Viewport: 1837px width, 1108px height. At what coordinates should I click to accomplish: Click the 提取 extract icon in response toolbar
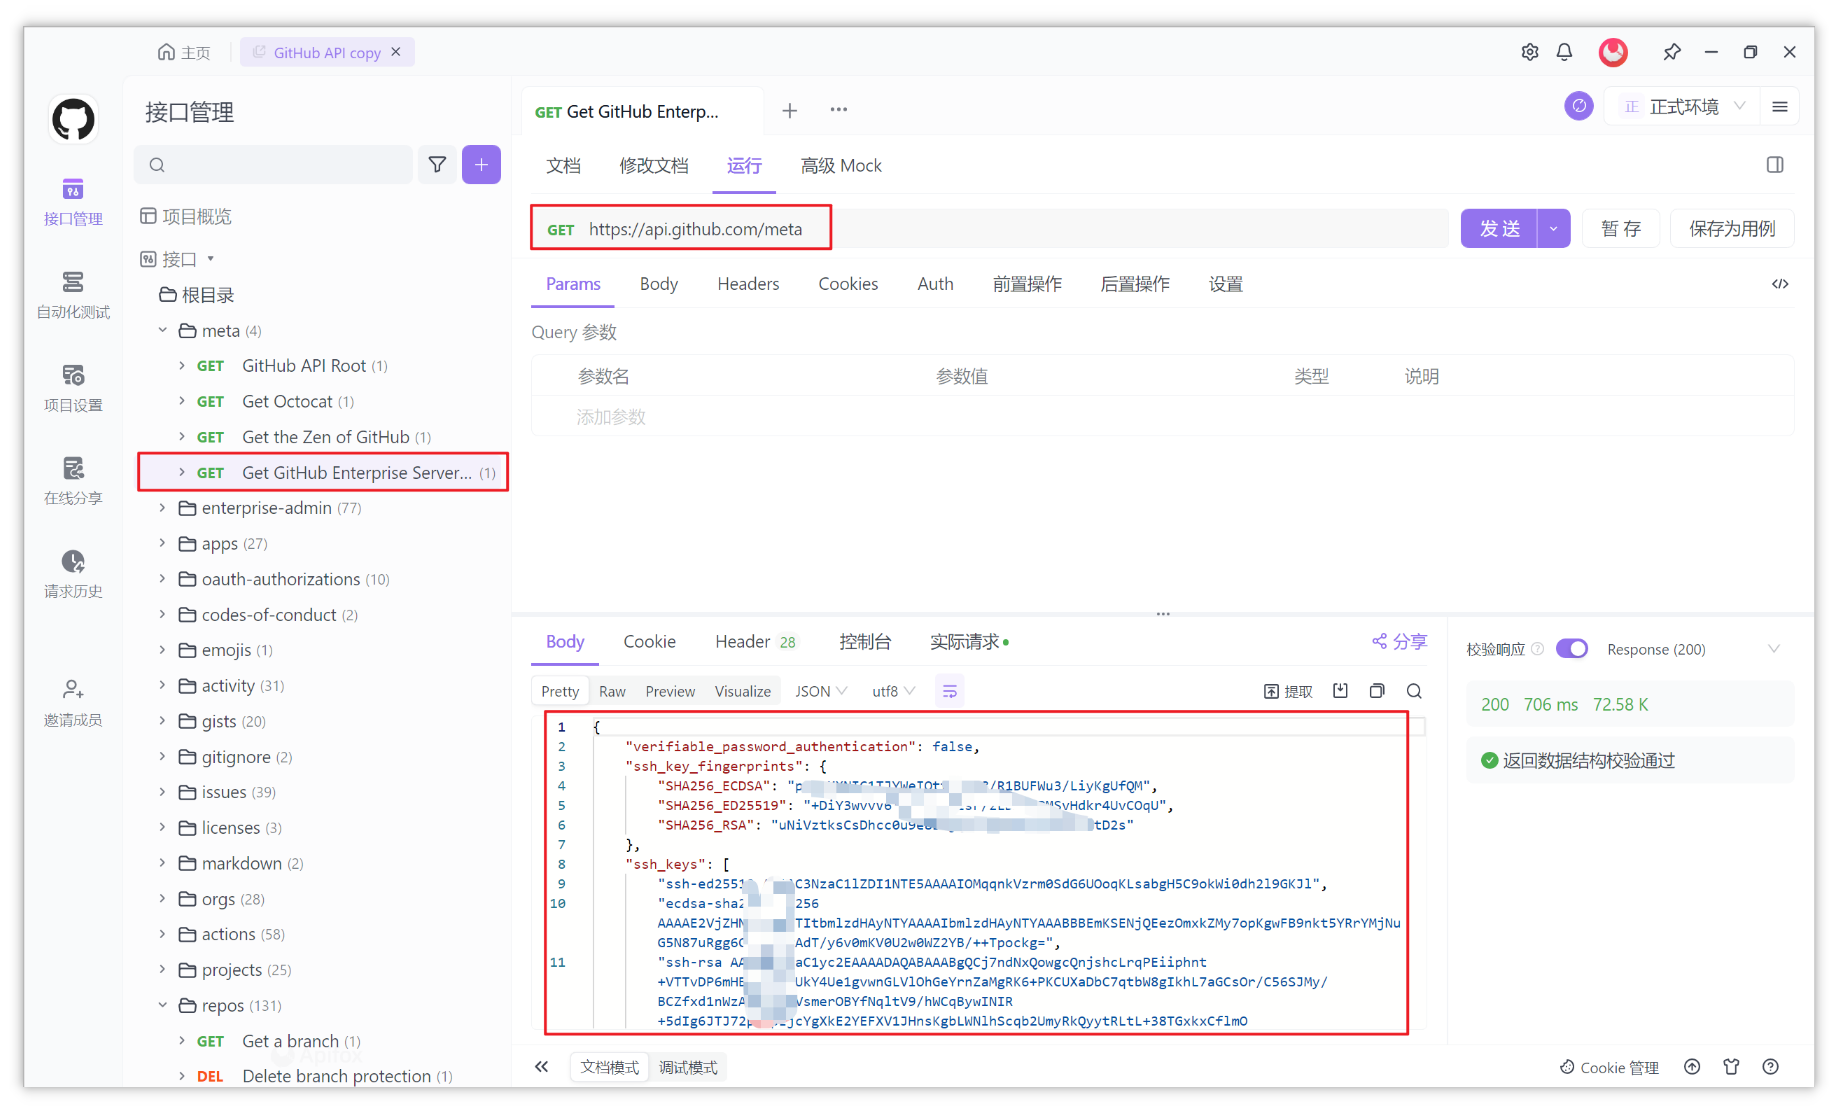(x=1287, y=690)
